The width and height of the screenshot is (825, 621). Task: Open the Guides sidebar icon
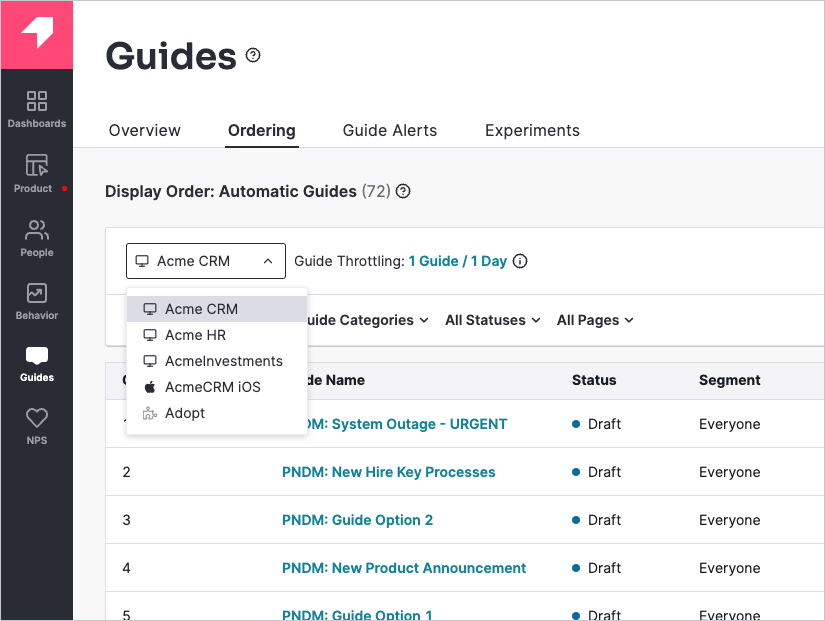(x=36, y=362)
